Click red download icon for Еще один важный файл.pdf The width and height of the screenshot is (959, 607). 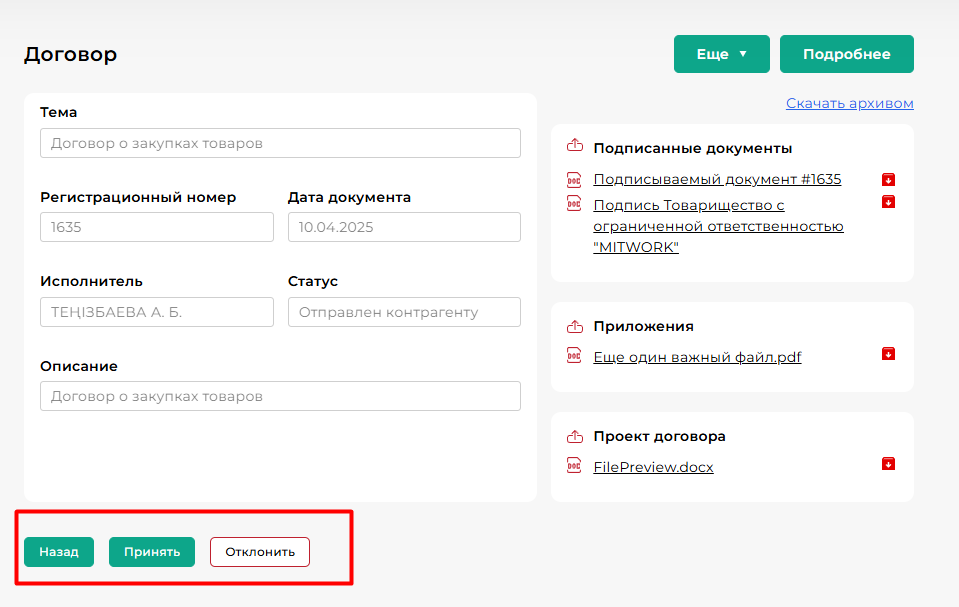[x=888, y=354]
